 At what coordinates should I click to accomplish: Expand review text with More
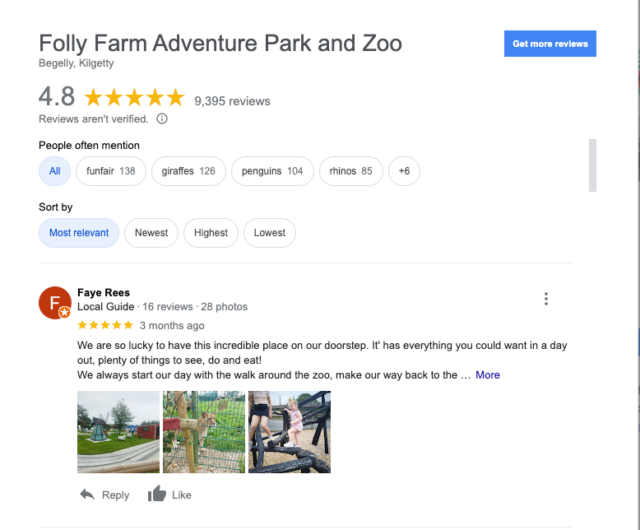click(488, 375)
